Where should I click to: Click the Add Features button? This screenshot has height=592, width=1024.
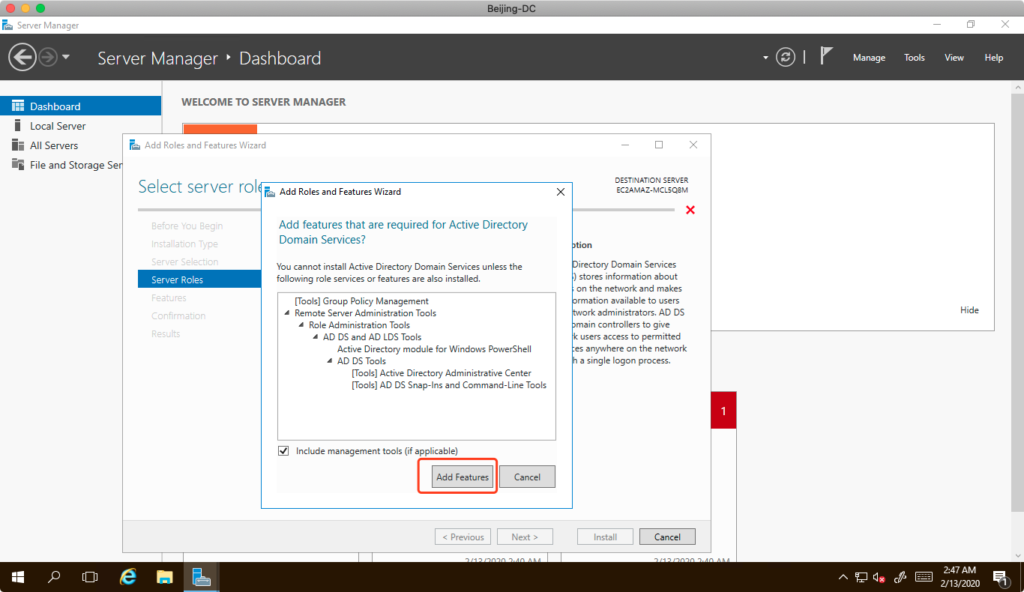462,477
